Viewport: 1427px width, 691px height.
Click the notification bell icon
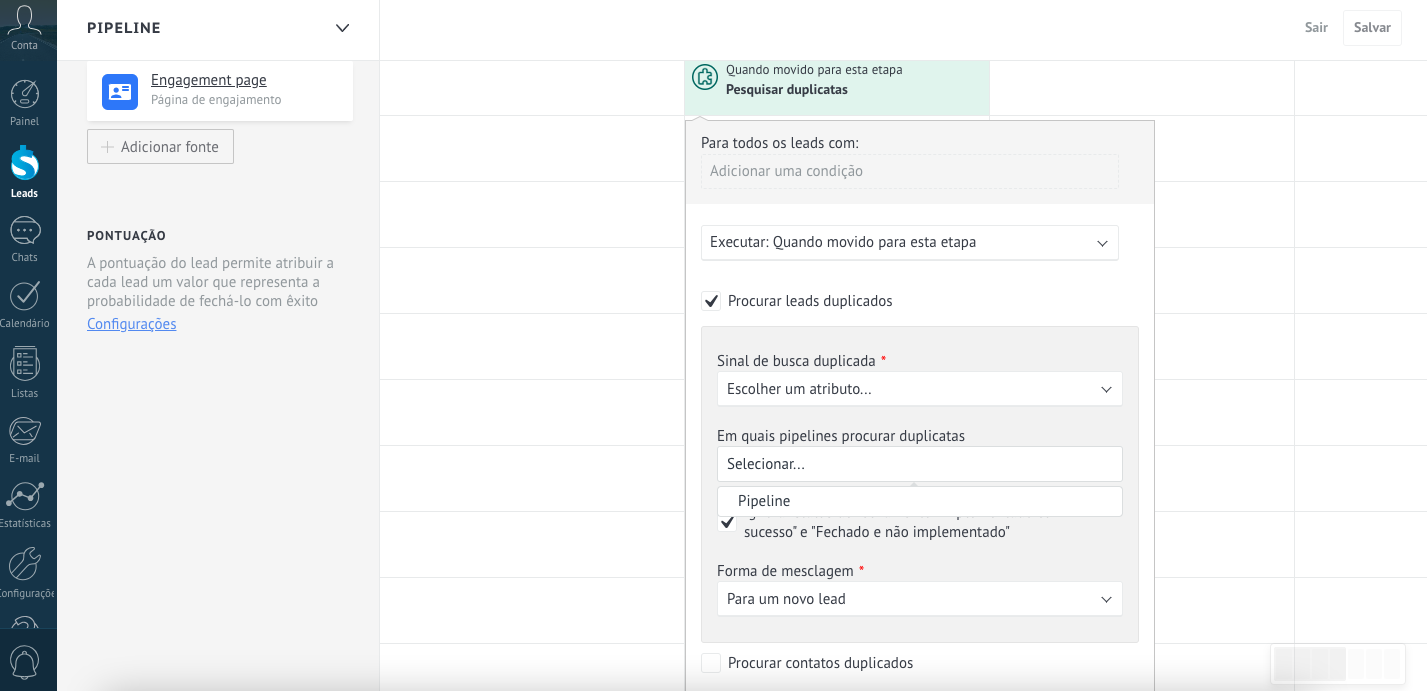tap(24, 662)
